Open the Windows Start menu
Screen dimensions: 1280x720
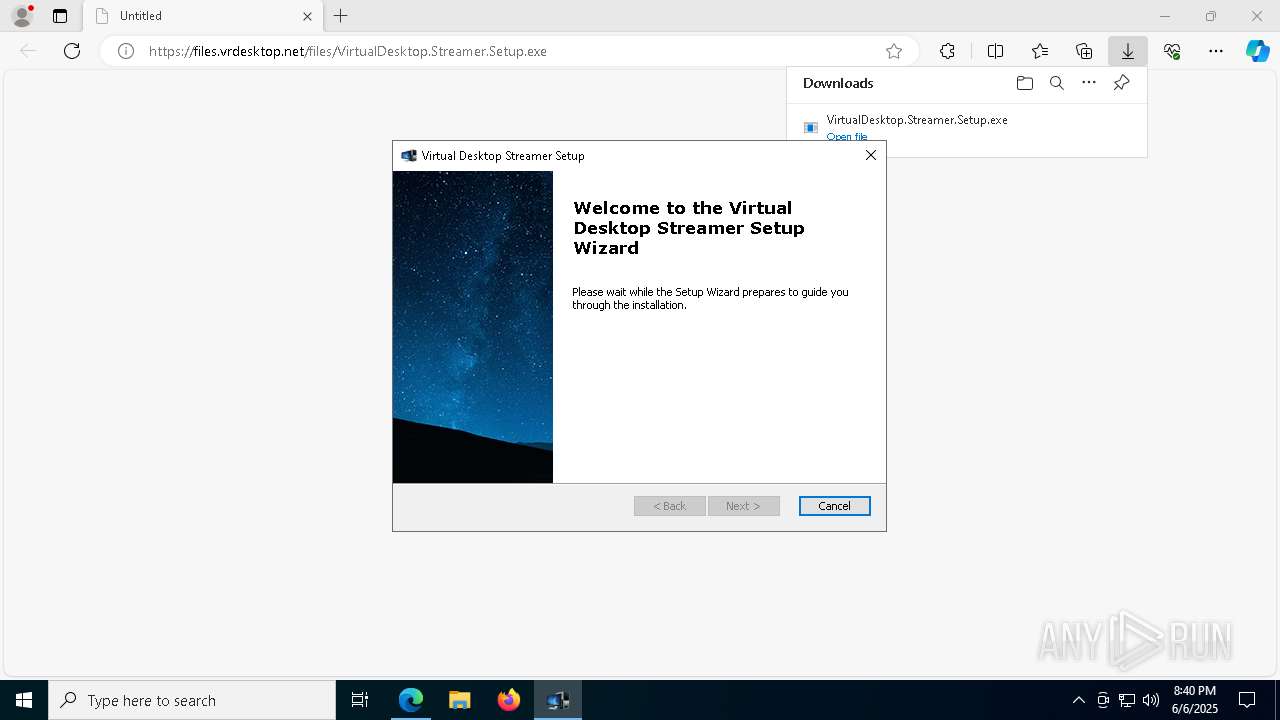24,700
